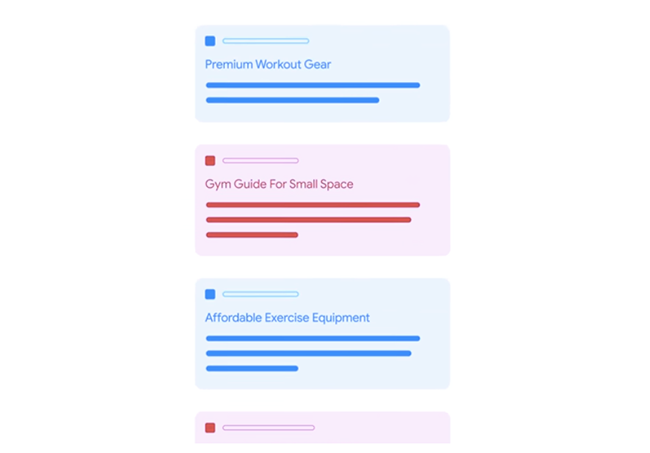Click second blue line under Affordable Exercise Equipment
Screen dimensions: 650x453
(x=308, y=354)
